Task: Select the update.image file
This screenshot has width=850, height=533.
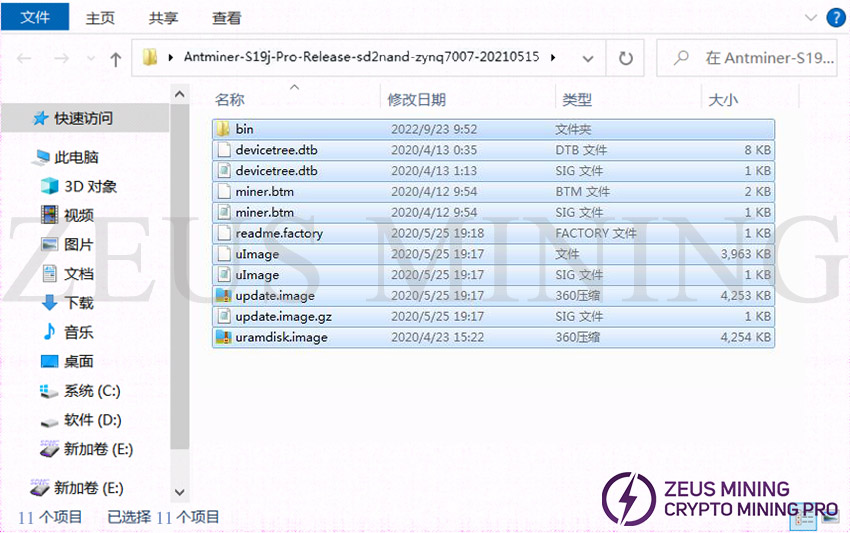Action: (493, 296)
